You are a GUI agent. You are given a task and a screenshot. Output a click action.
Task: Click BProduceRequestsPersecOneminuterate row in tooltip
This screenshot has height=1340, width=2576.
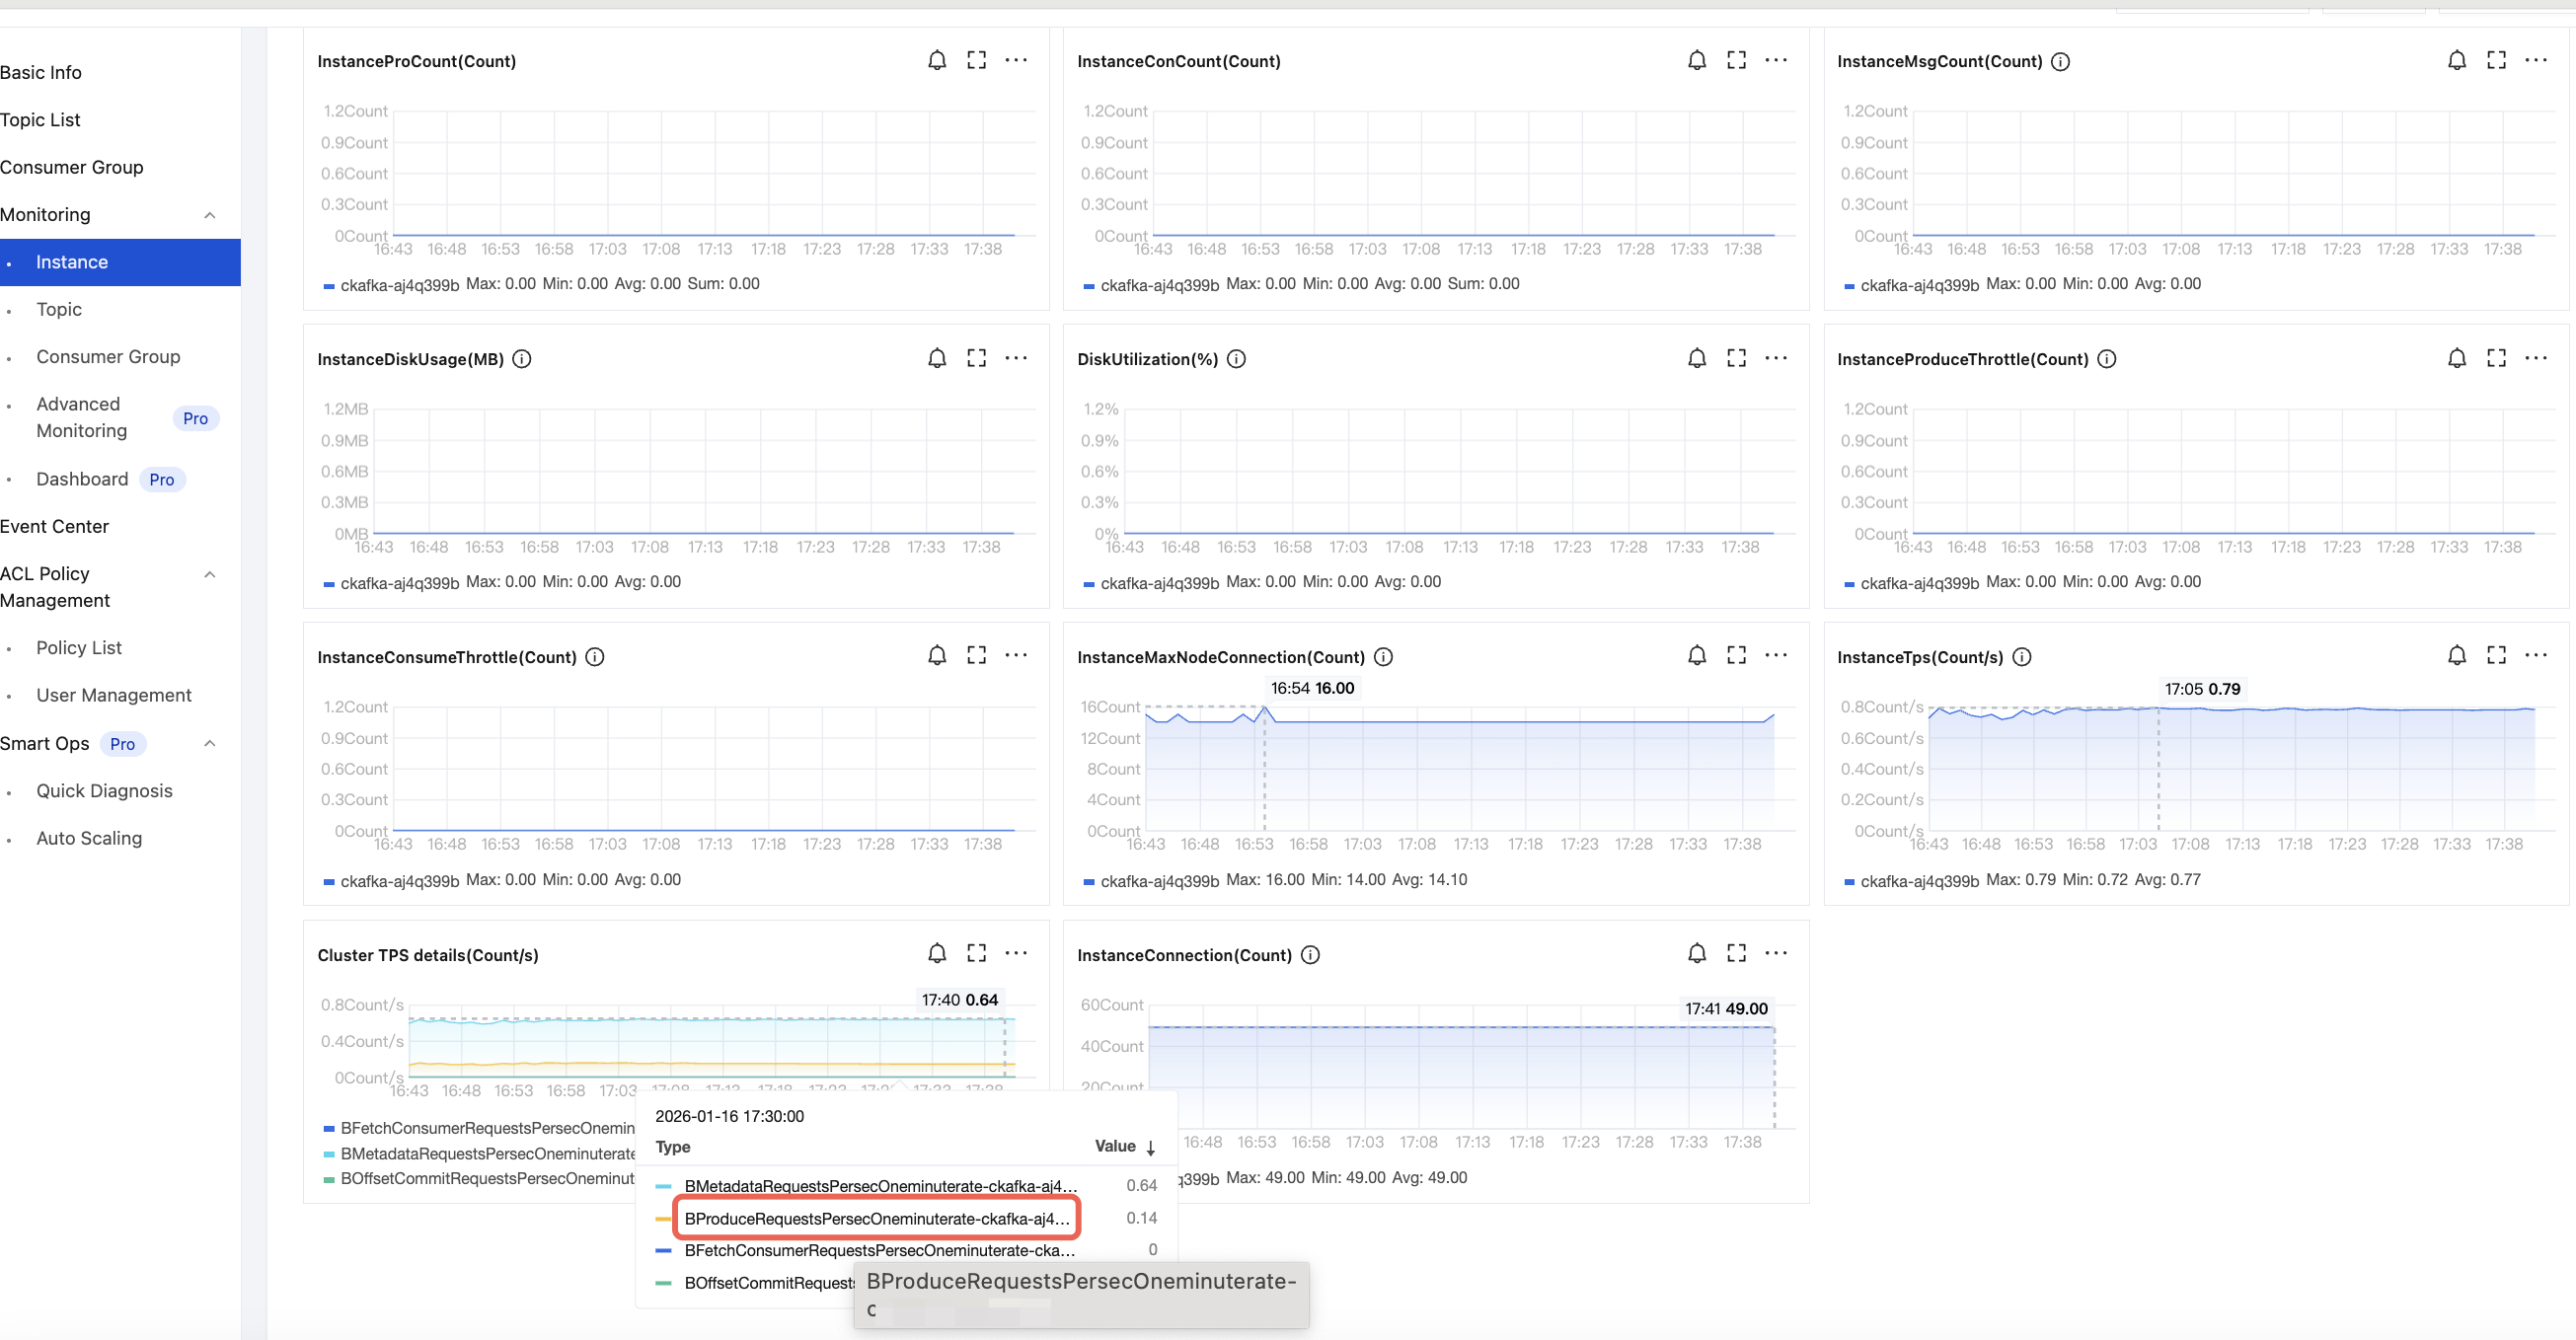click(x=876, y=1218)
